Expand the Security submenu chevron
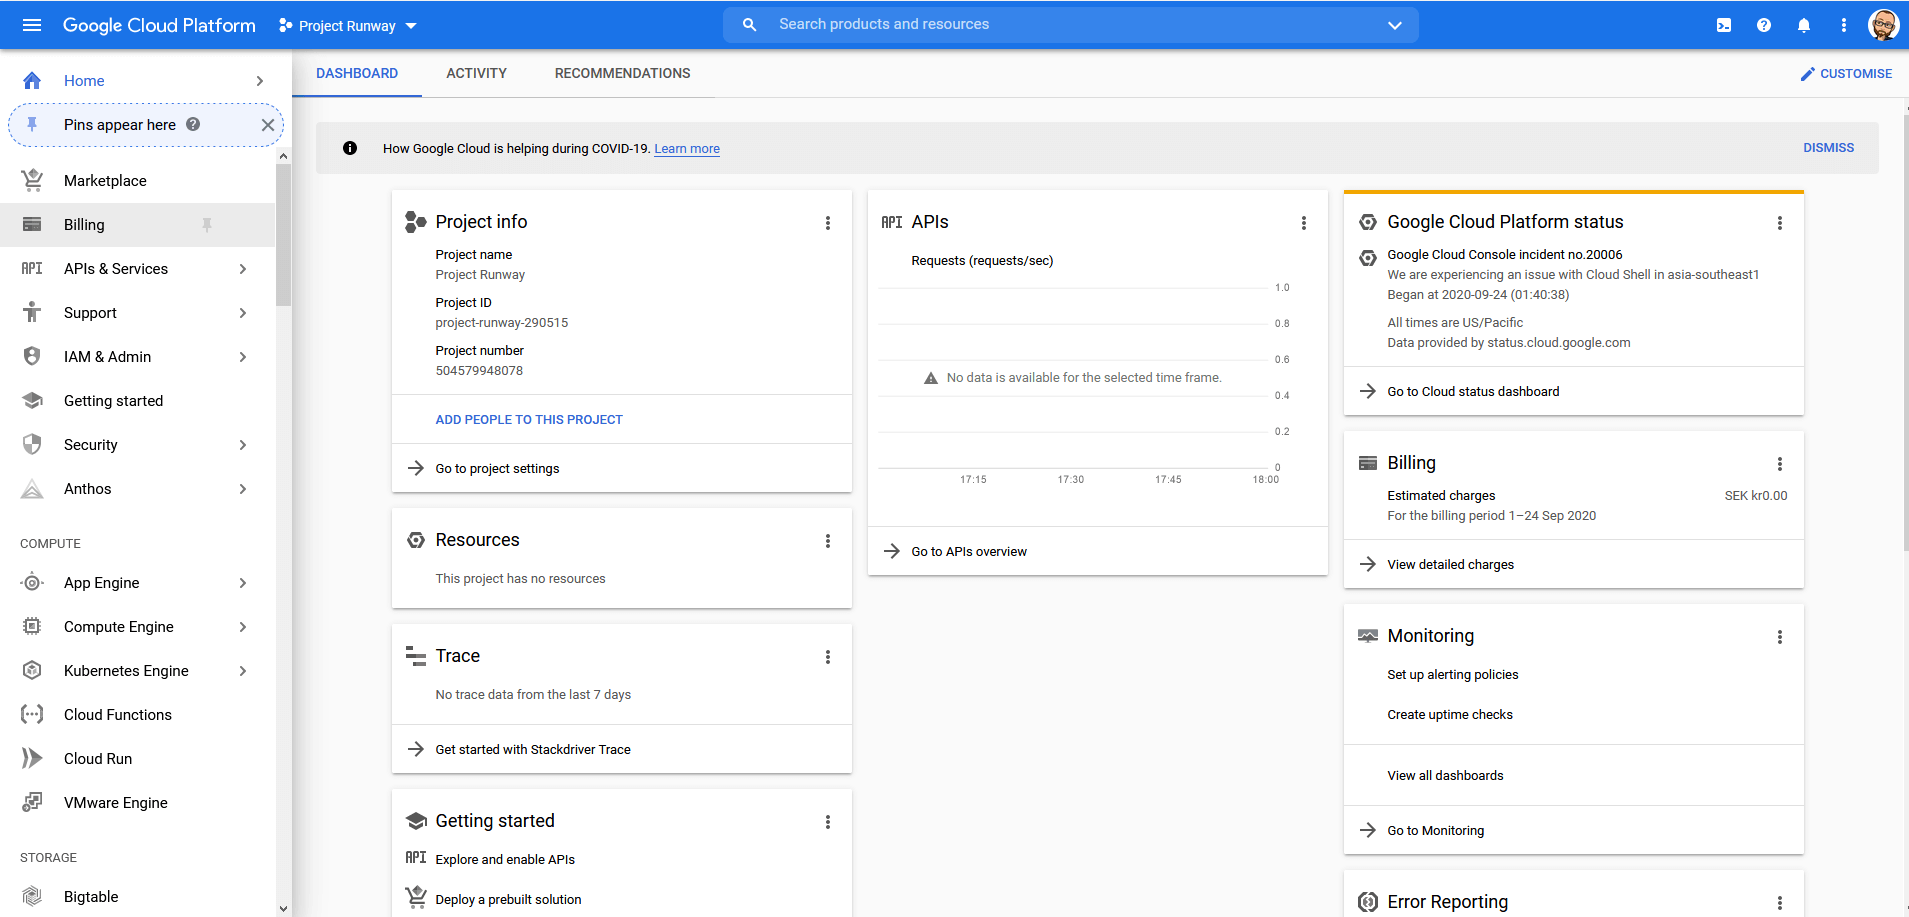 pyautogui.click(x=243, y=445)
